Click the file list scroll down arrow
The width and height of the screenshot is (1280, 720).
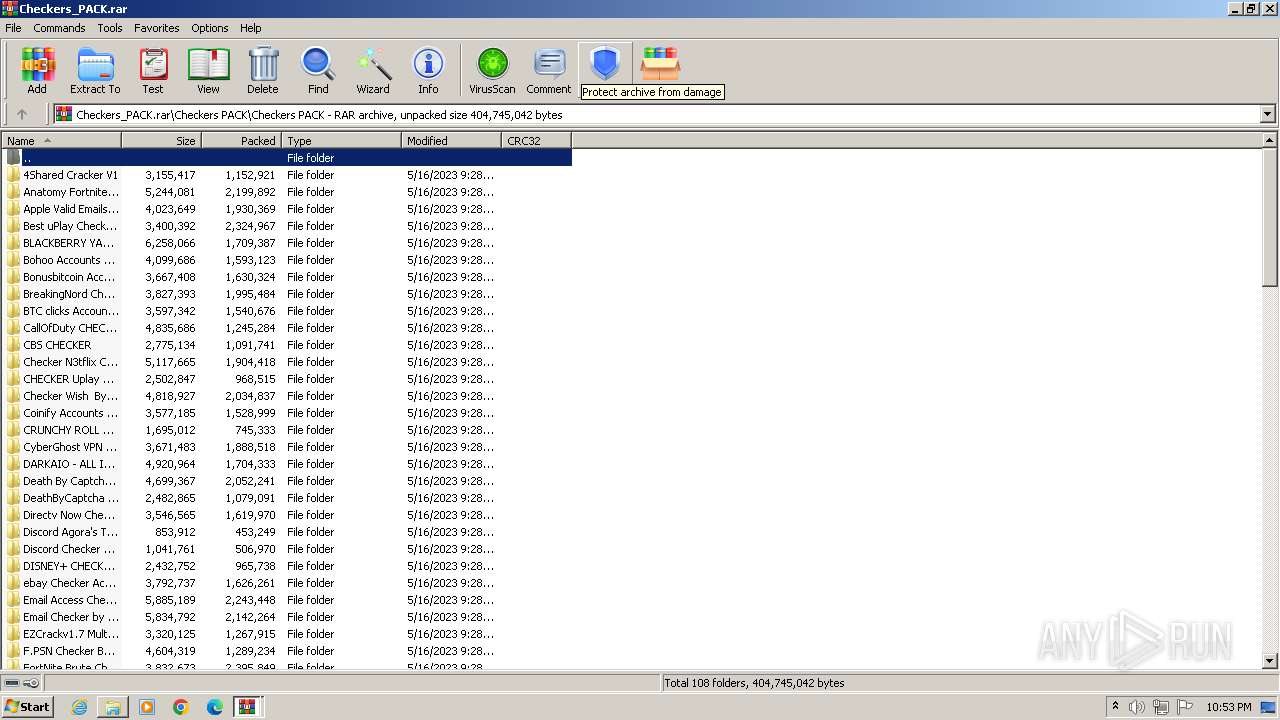coord(1270,661)
